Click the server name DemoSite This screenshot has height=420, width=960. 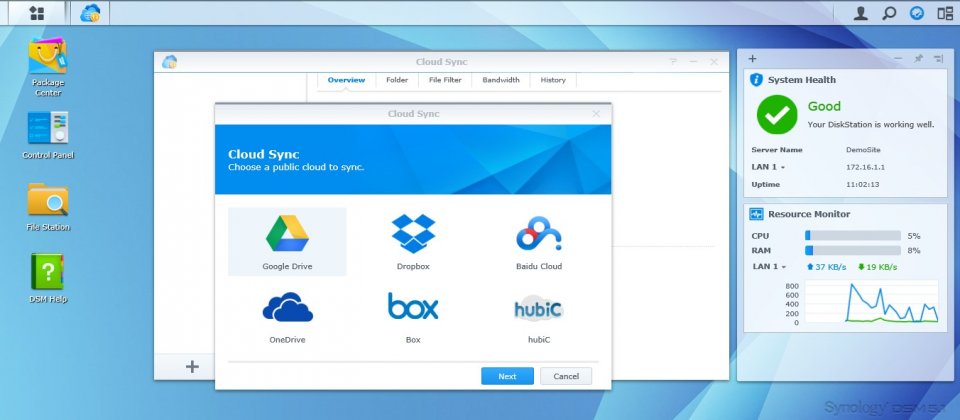coord(861,150)
